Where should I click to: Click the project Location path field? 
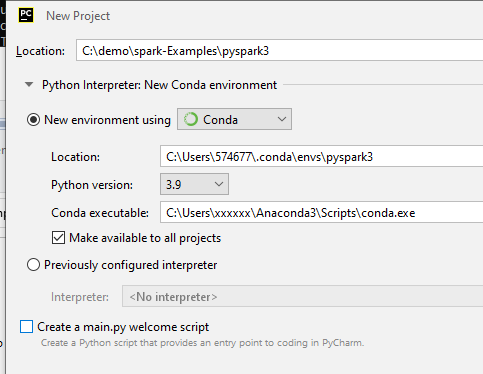(279, 50)
